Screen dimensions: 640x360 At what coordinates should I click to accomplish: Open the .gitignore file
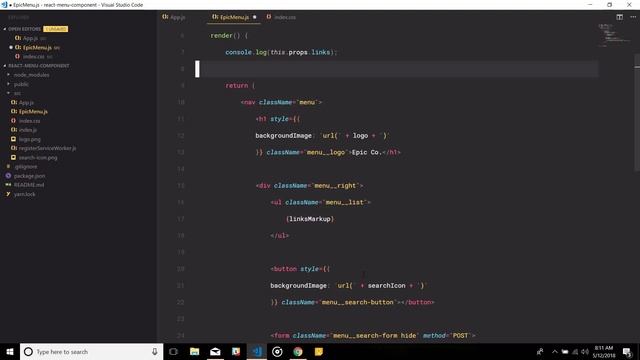25,167
